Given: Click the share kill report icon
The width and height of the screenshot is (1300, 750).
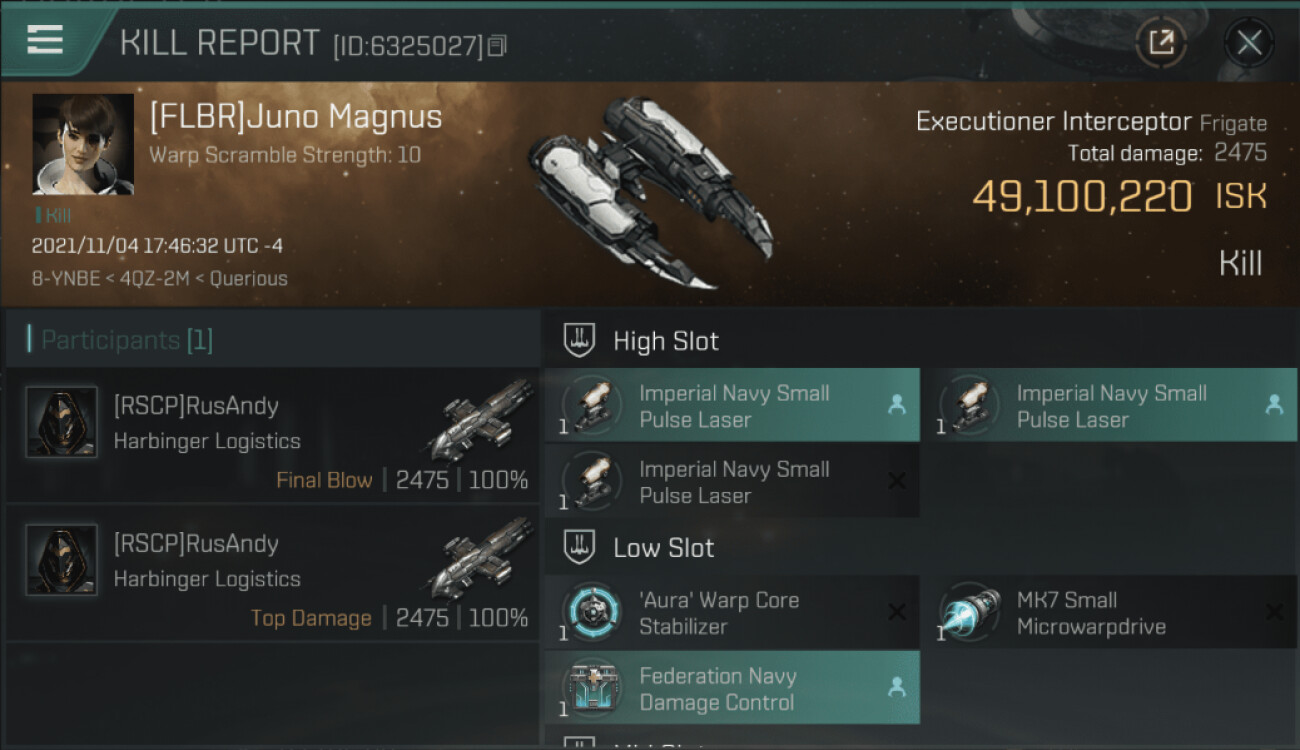Looking at the screenshot, I should pyautogui.click(x=1161, y=42).
